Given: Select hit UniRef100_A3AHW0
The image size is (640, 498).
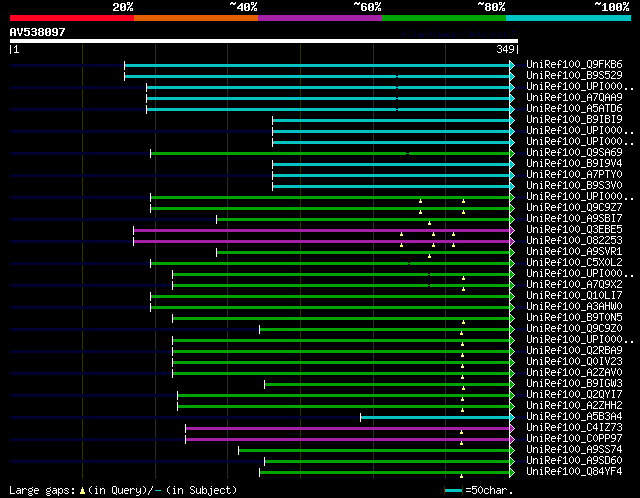Looking at the screenshot, I should pyautogui.click(x=574, y=307).
